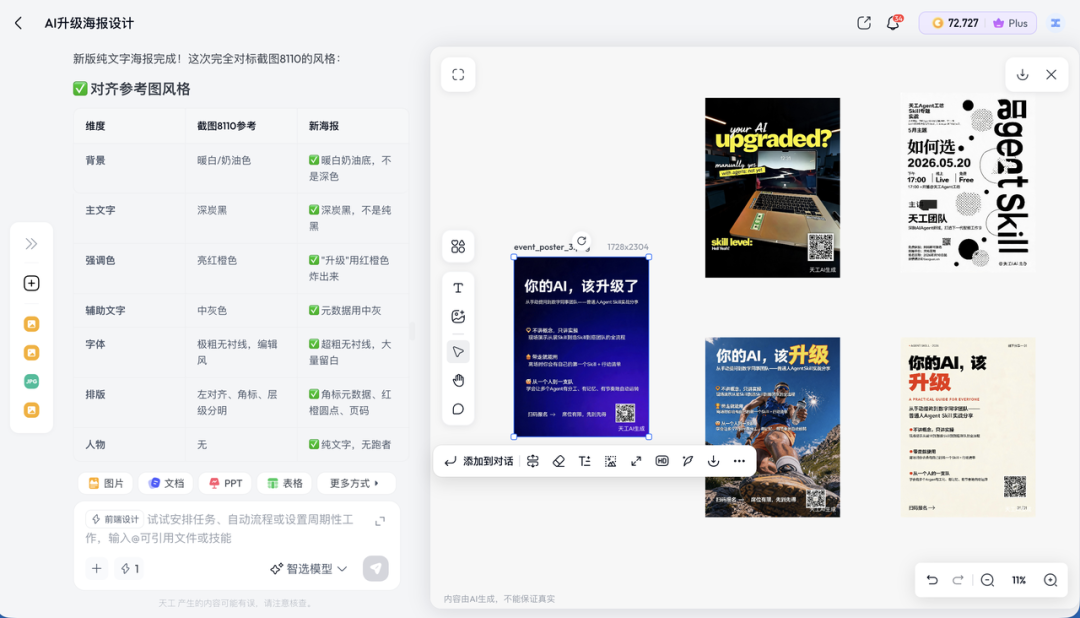This screenshot has width=1080, height=618.
Task: Add attachment with plus button
Action: click(96, 568)
